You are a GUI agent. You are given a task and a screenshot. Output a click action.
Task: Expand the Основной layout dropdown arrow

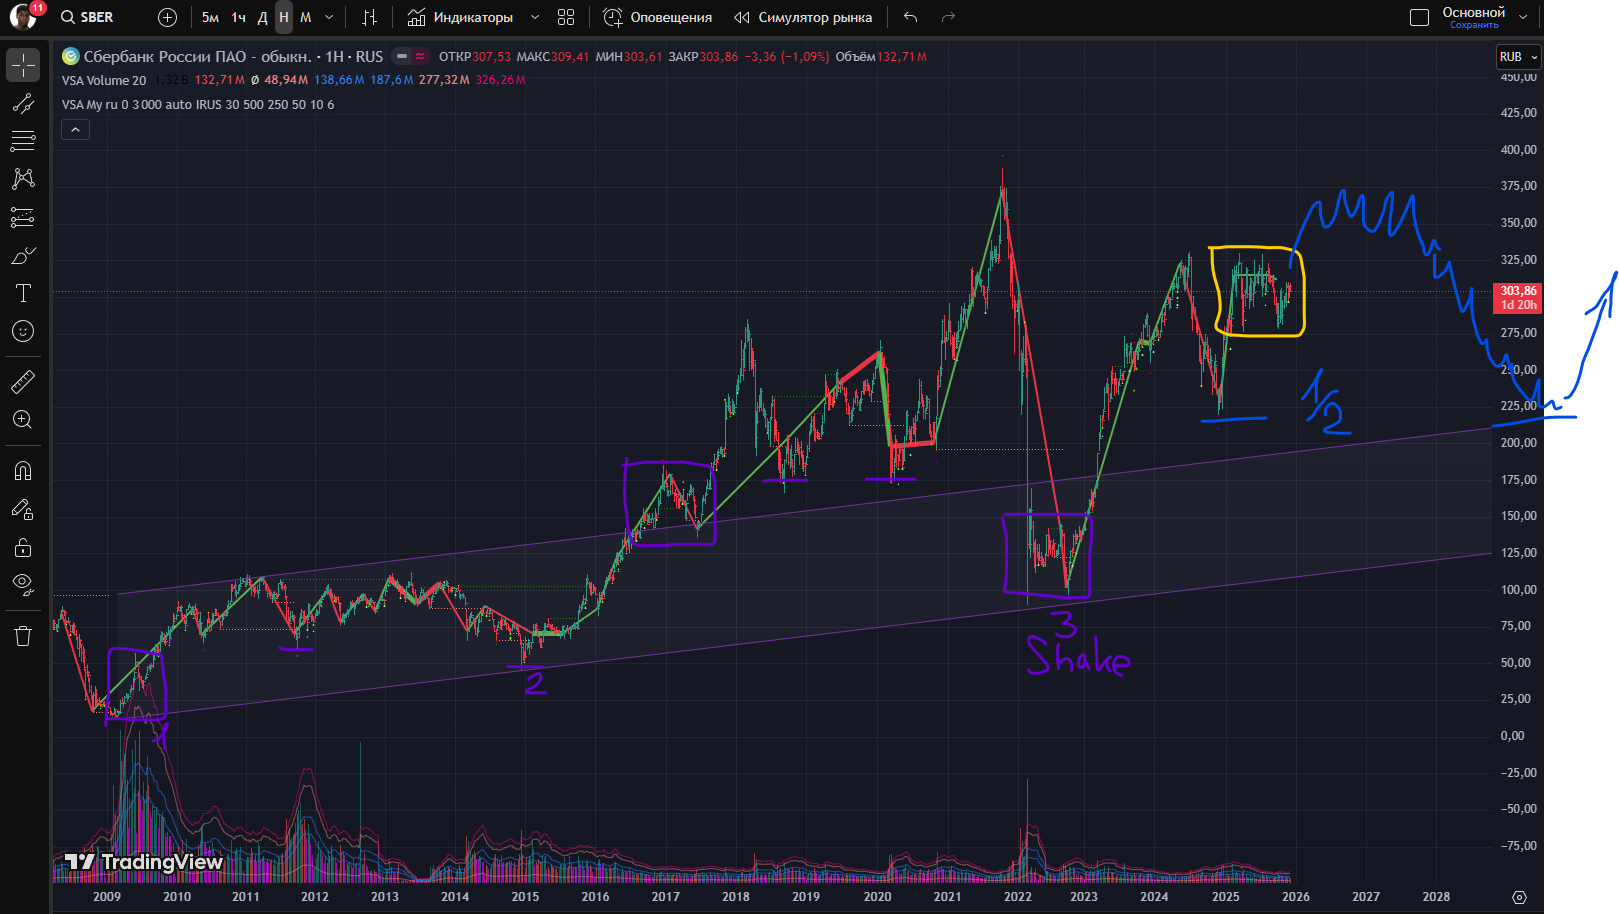click(x=1523, y=17)
